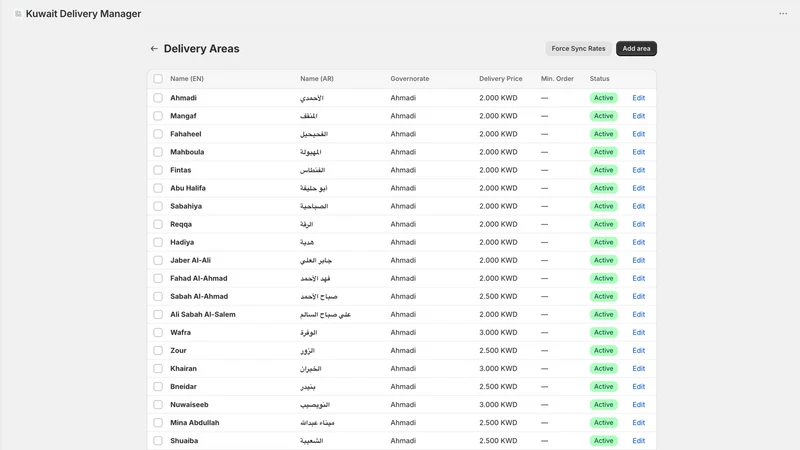Click the Kuwait Delivery Manager app icon
This screenshot has height=450, width=800.
[18, 14]
